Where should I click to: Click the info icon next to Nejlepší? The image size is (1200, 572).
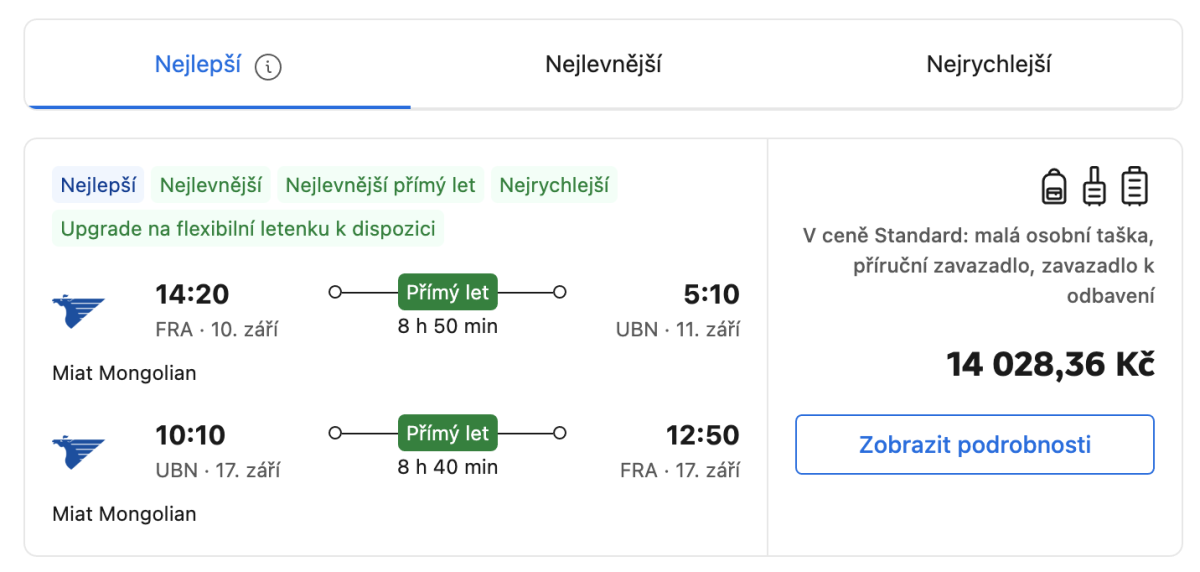pyautogui.click(x=268, y=67)
